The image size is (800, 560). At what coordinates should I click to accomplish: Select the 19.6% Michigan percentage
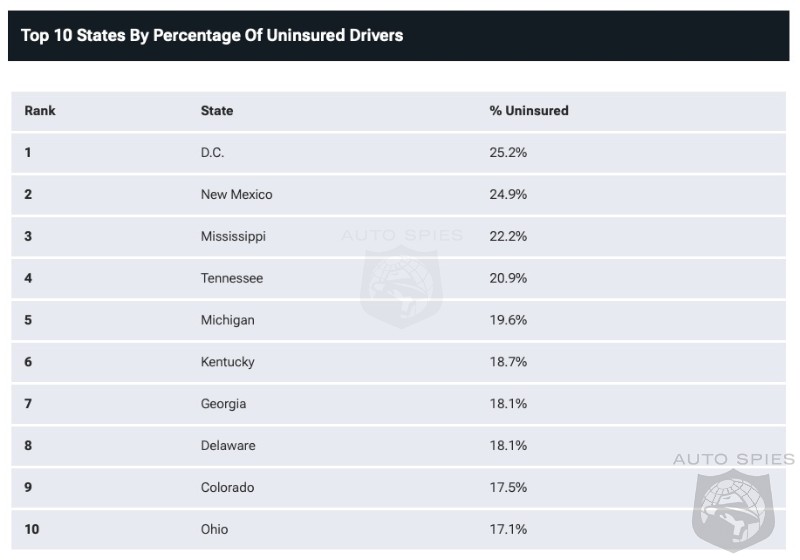pyautogui.click(x=508, y=320)
